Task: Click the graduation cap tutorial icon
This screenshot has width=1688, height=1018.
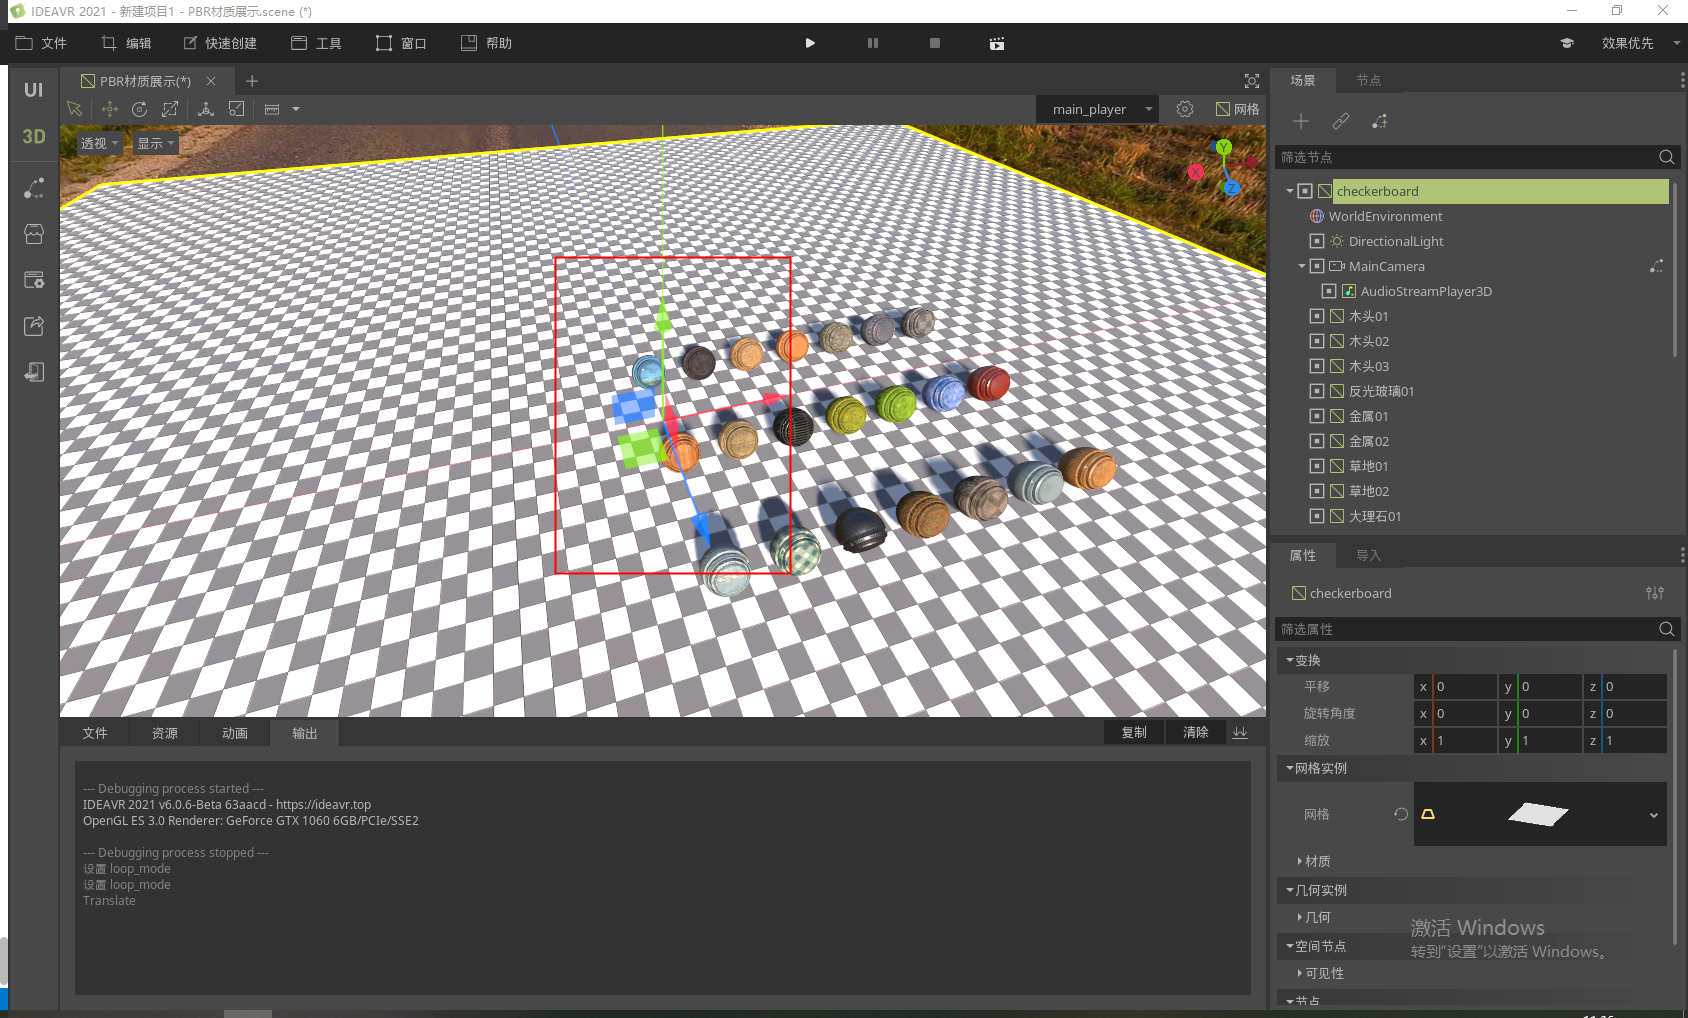Action: point(1567,43)
